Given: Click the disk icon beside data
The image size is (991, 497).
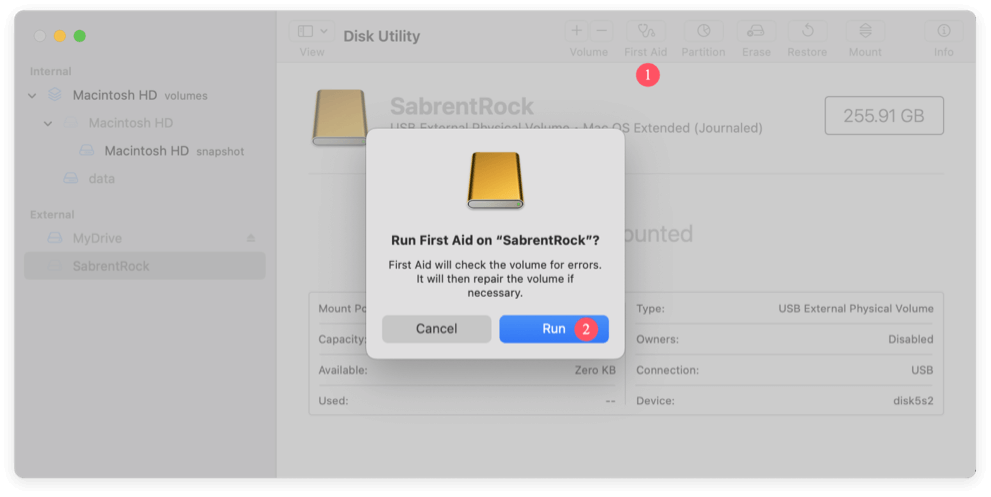Looking at the screenshot, I should tap(71, 178).
